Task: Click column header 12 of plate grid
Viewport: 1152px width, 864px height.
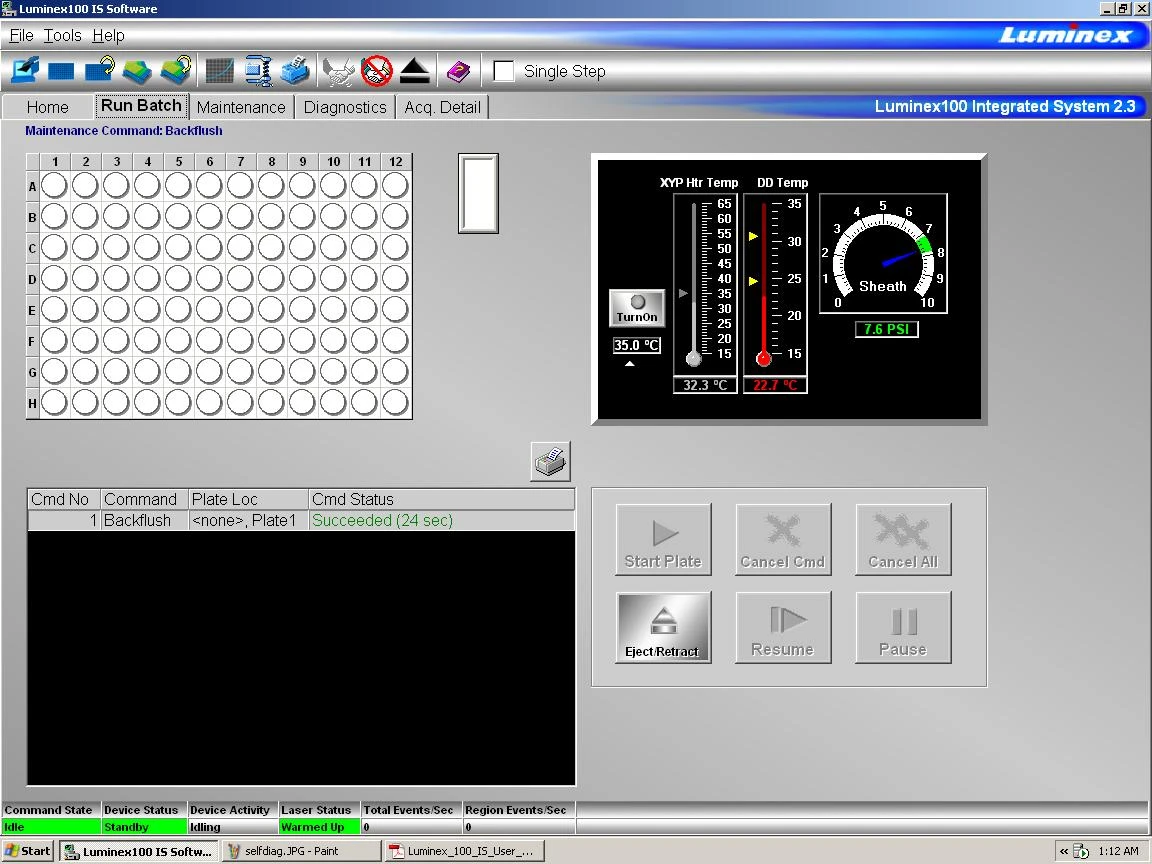Action: coord(396,162)
